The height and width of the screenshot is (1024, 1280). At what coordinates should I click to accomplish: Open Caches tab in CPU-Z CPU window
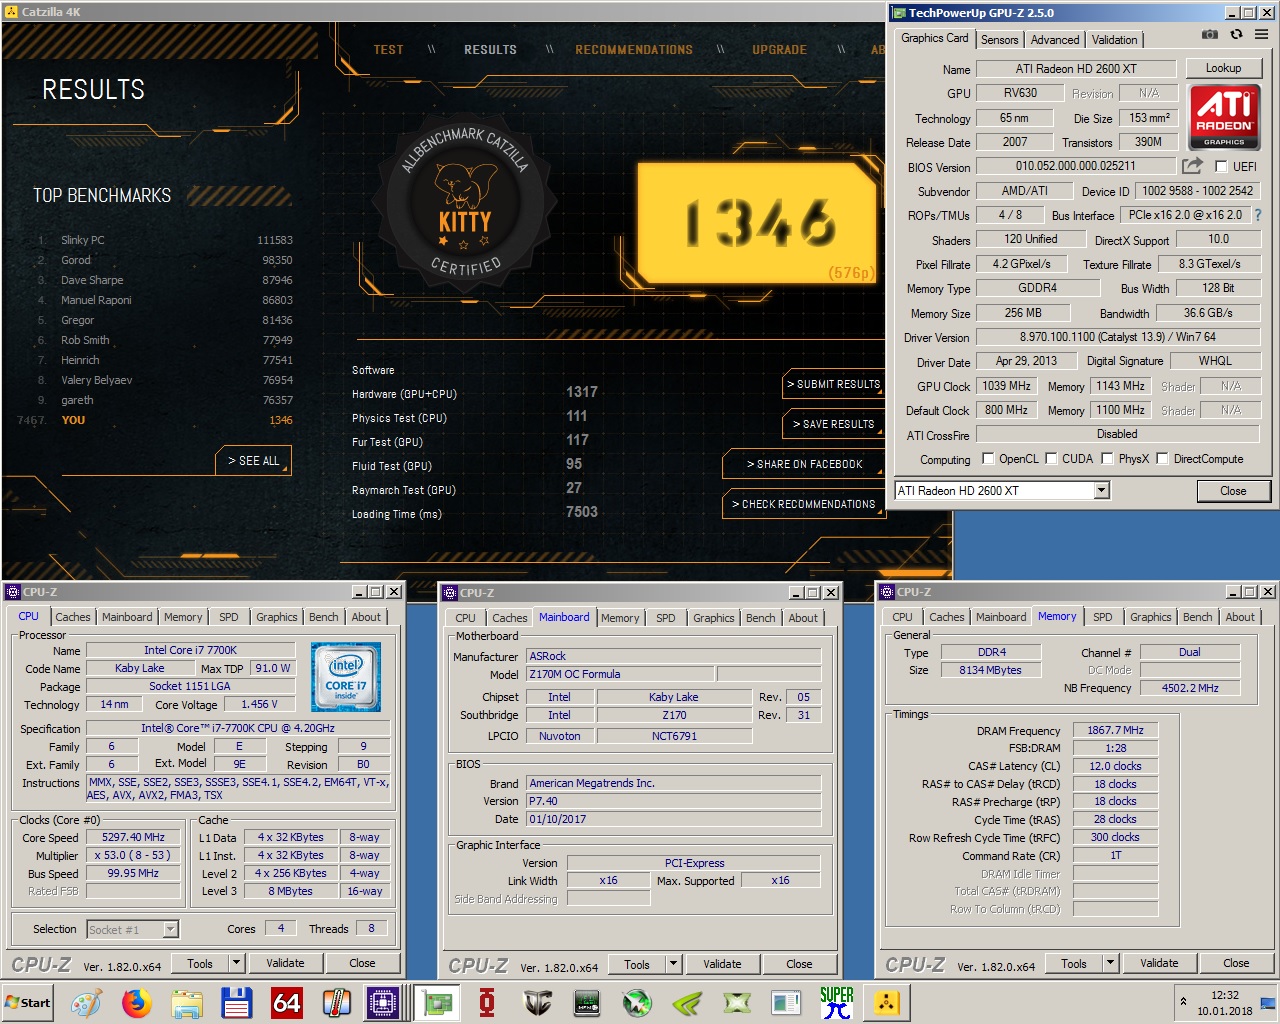tap(73, 617)
